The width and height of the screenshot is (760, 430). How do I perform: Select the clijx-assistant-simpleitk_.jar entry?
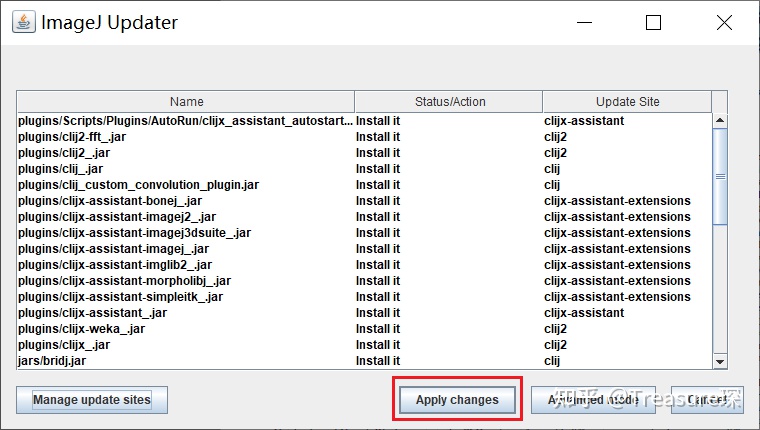point(120,297)
